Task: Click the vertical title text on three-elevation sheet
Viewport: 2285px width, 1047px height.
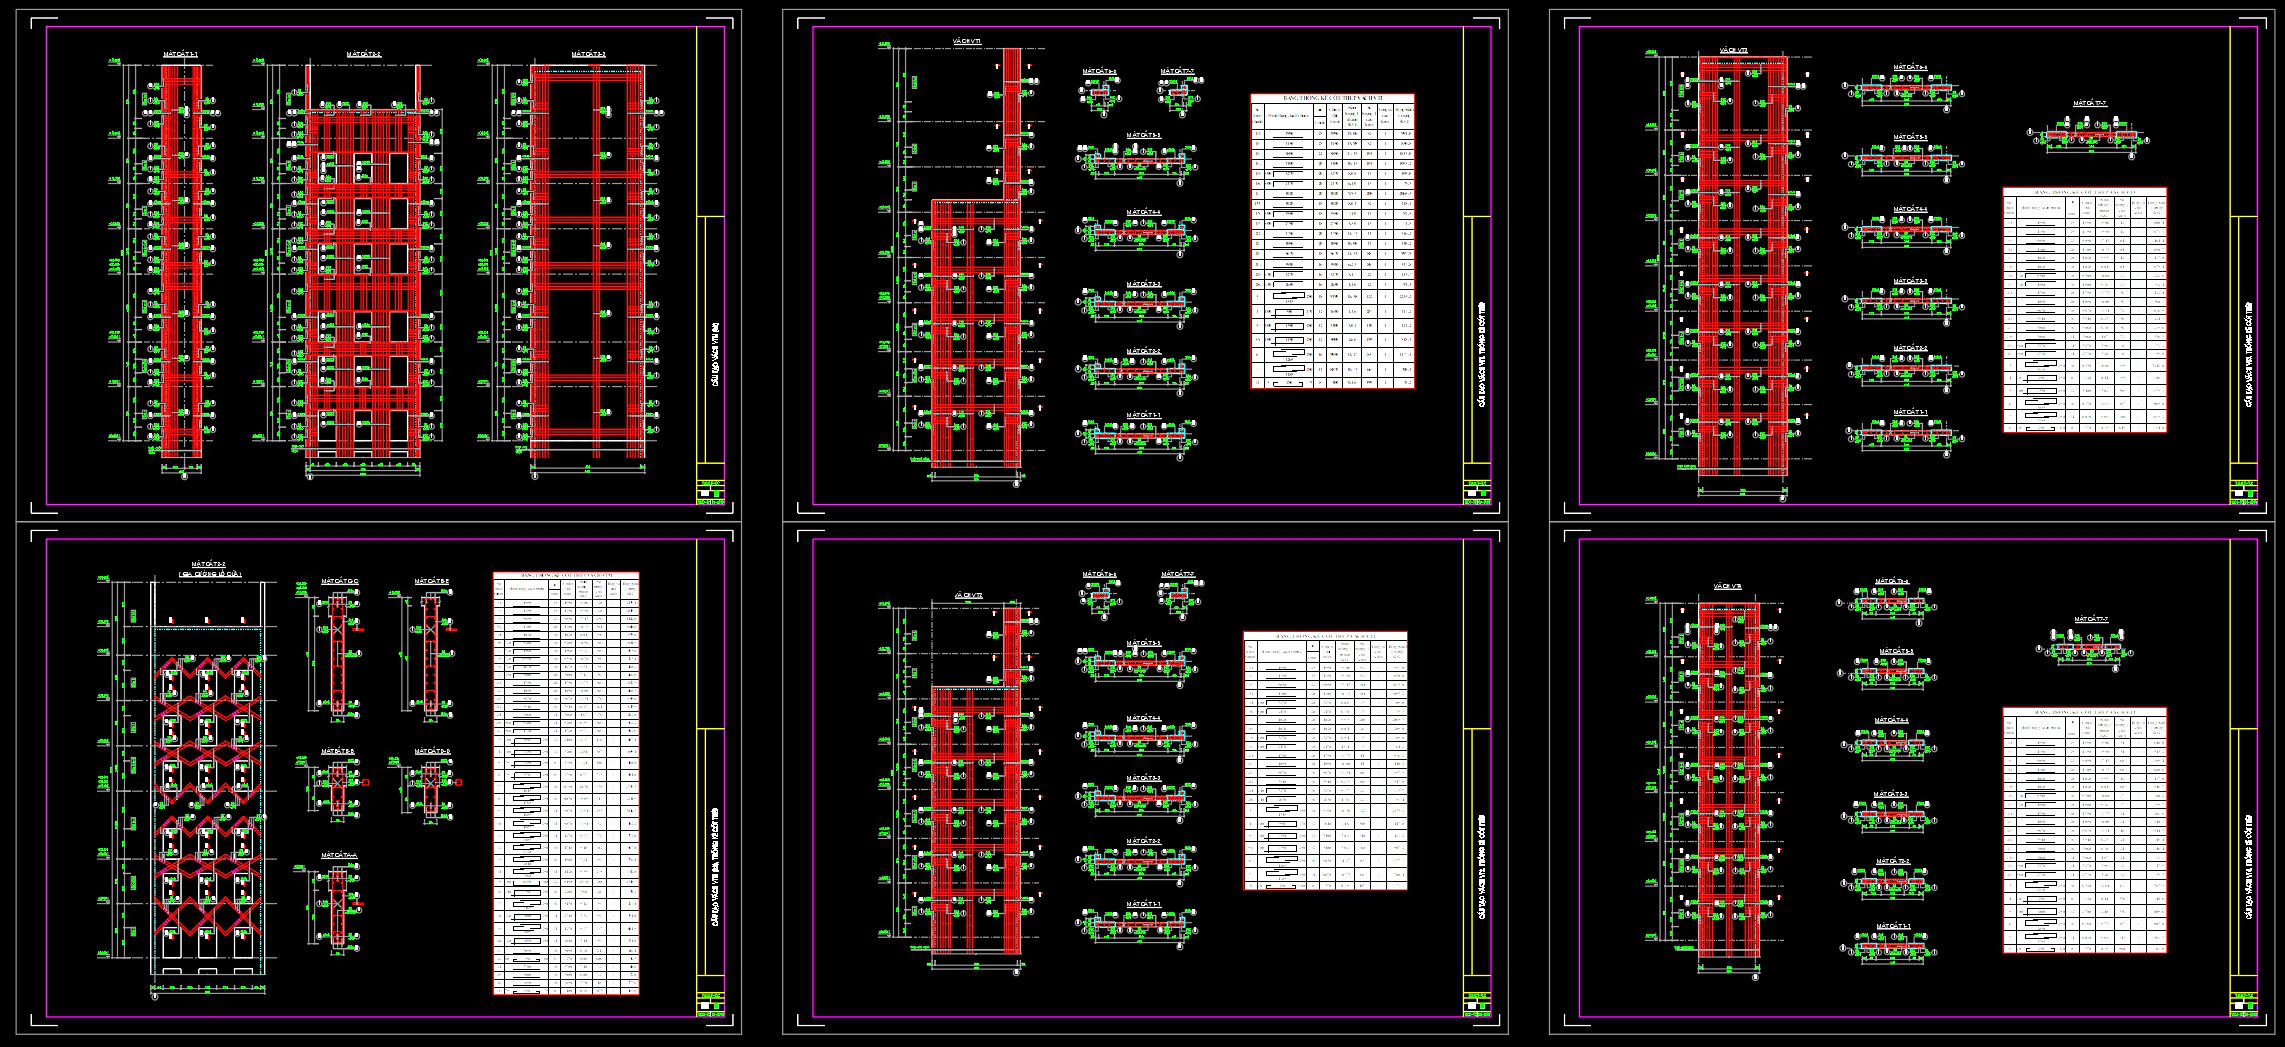Action: 715,353
